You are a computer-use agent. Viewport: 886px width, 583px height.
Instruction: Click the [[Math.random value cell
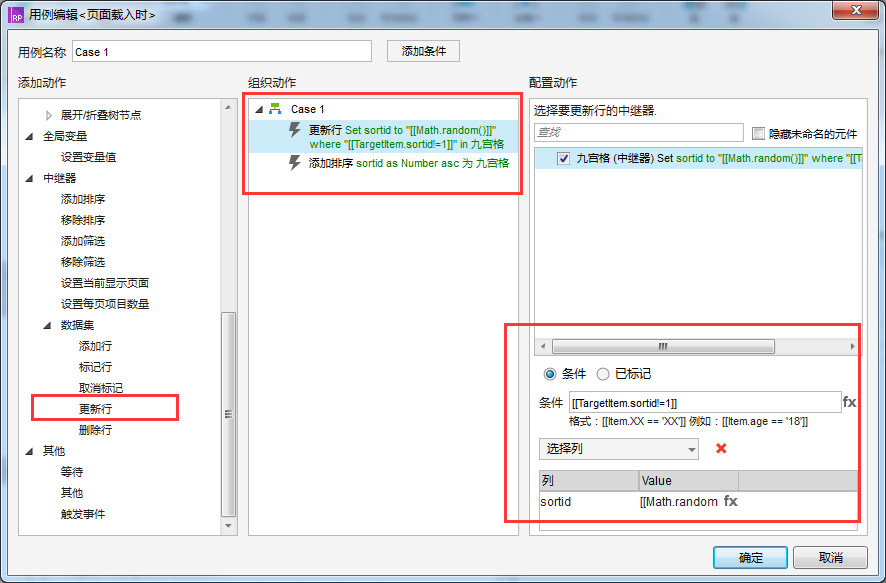[x=679, y=502]
